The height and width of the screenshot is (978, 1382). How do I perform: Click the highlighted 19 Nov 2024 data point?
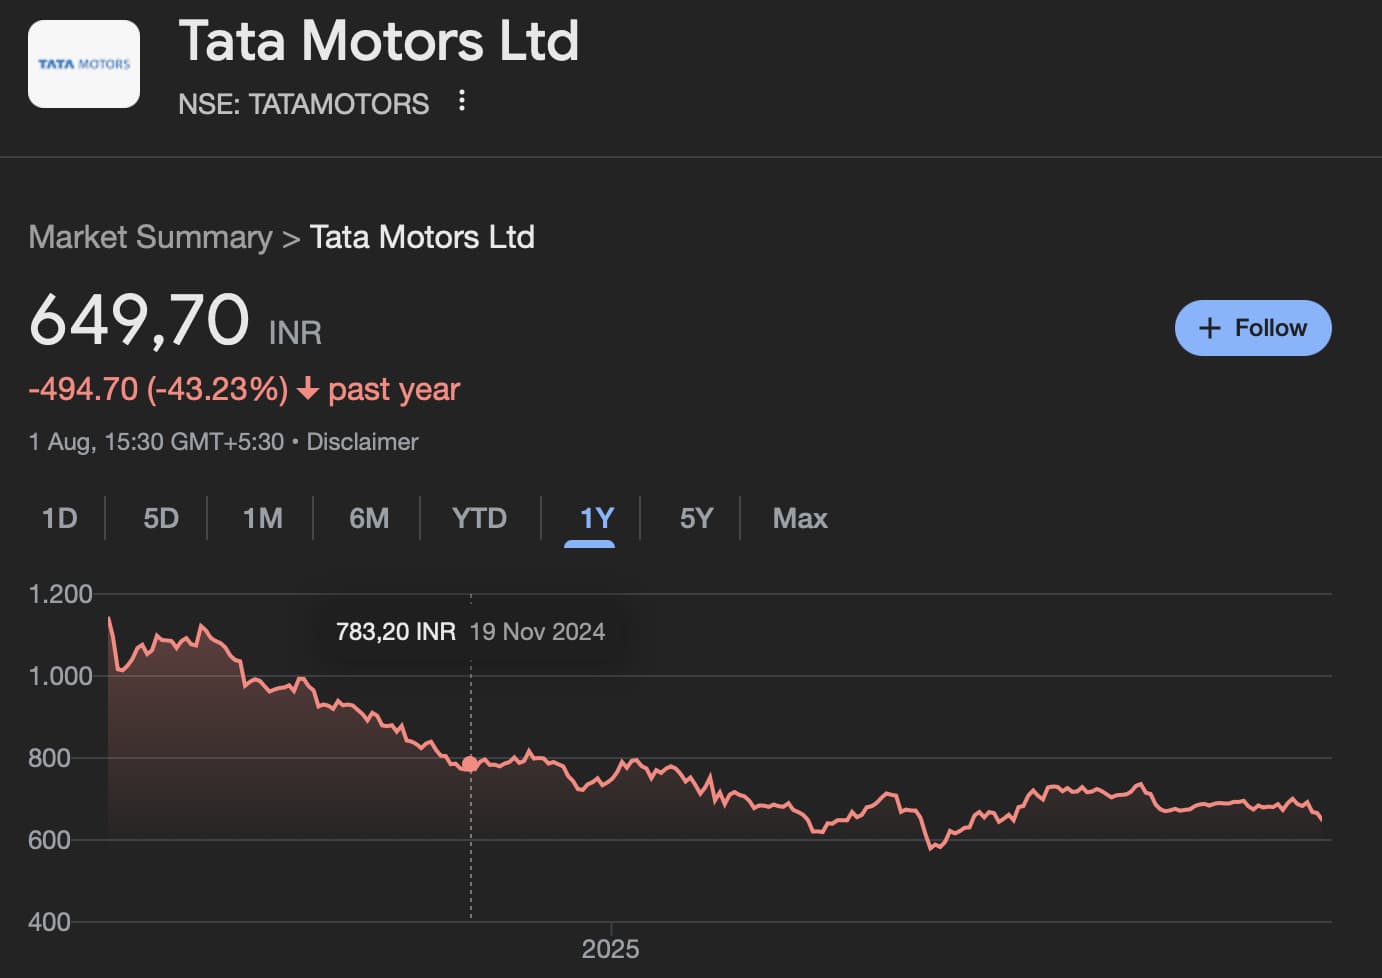pos(470,764)
